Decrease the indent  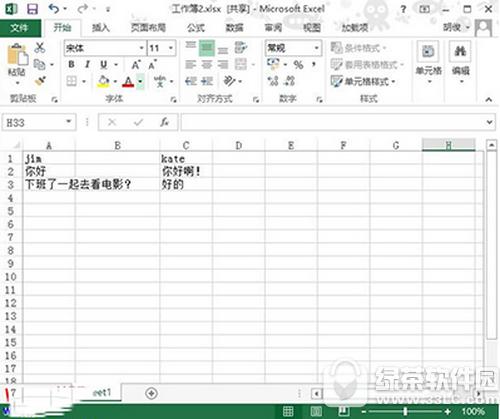click(x=191, y=81)
